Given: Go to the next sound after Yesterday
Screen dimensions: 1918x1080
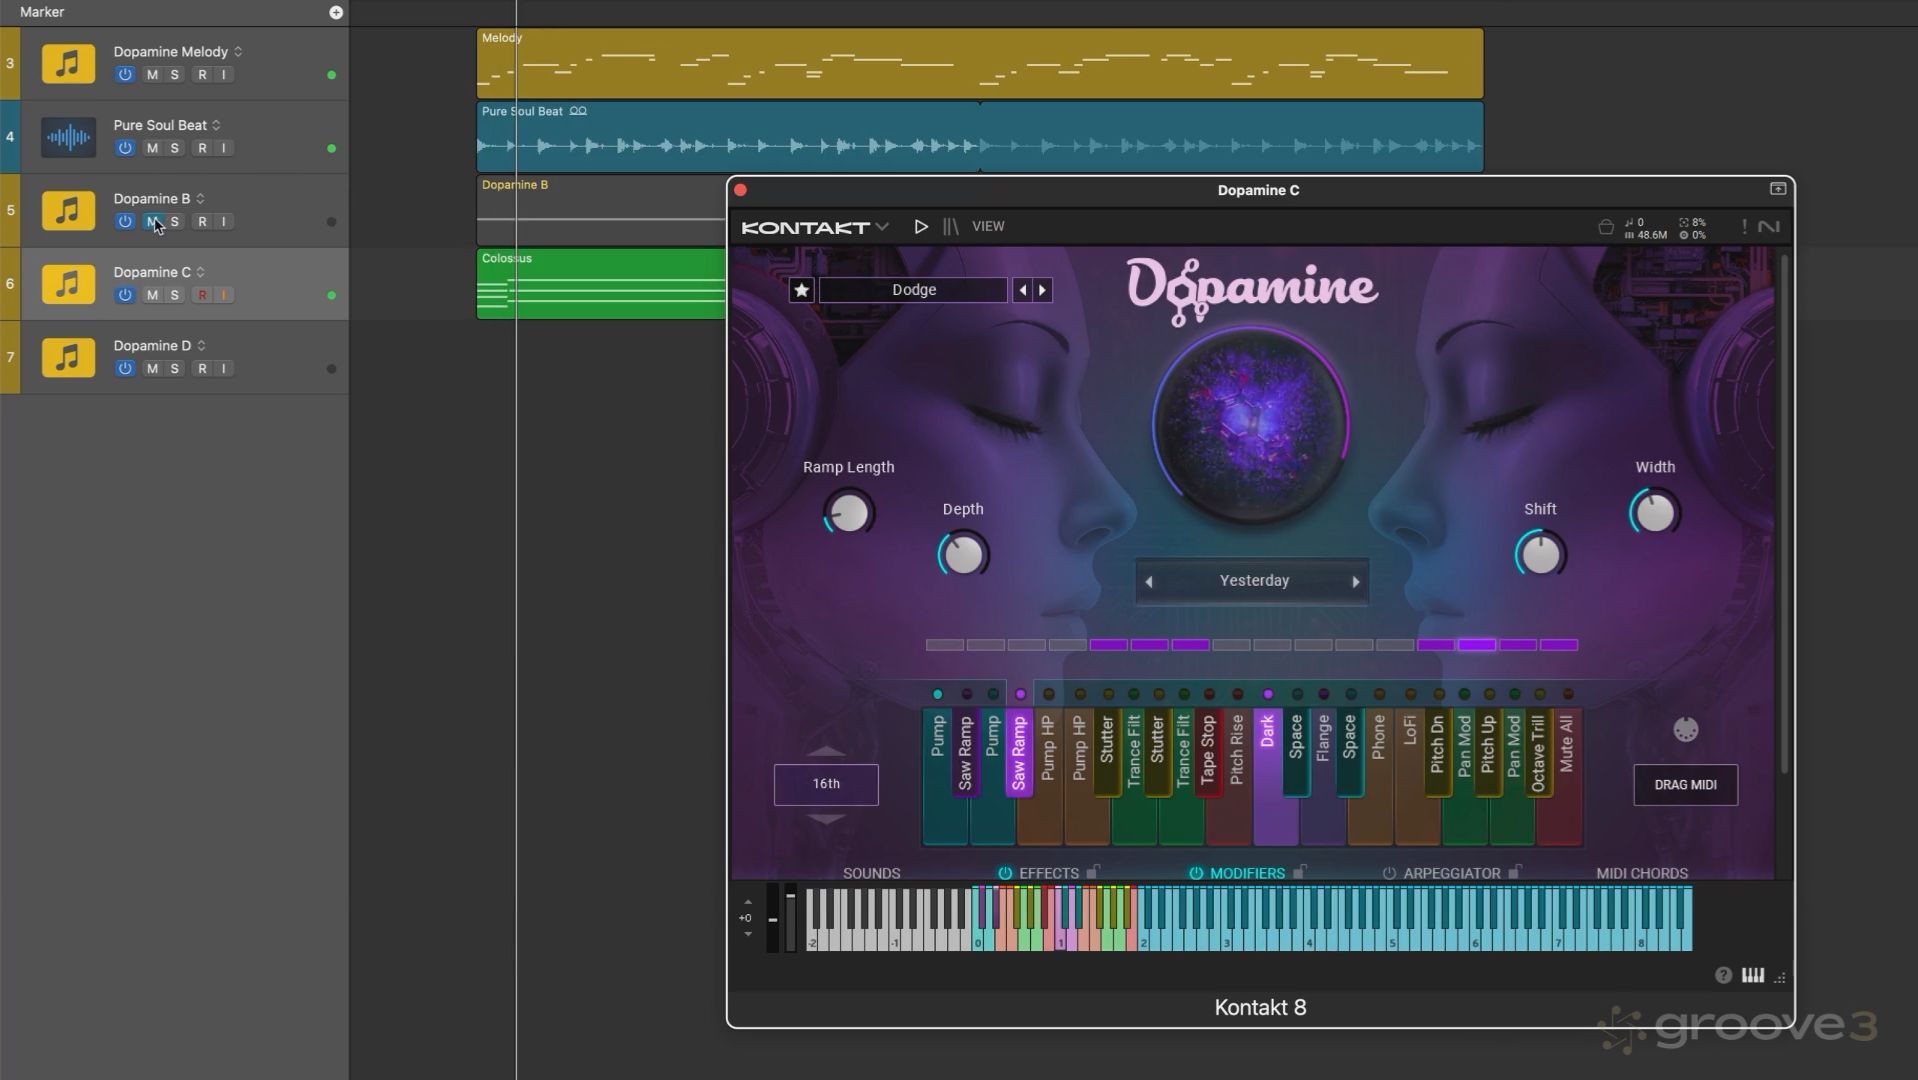Looking at the screenshot, I should [1356, 582].
